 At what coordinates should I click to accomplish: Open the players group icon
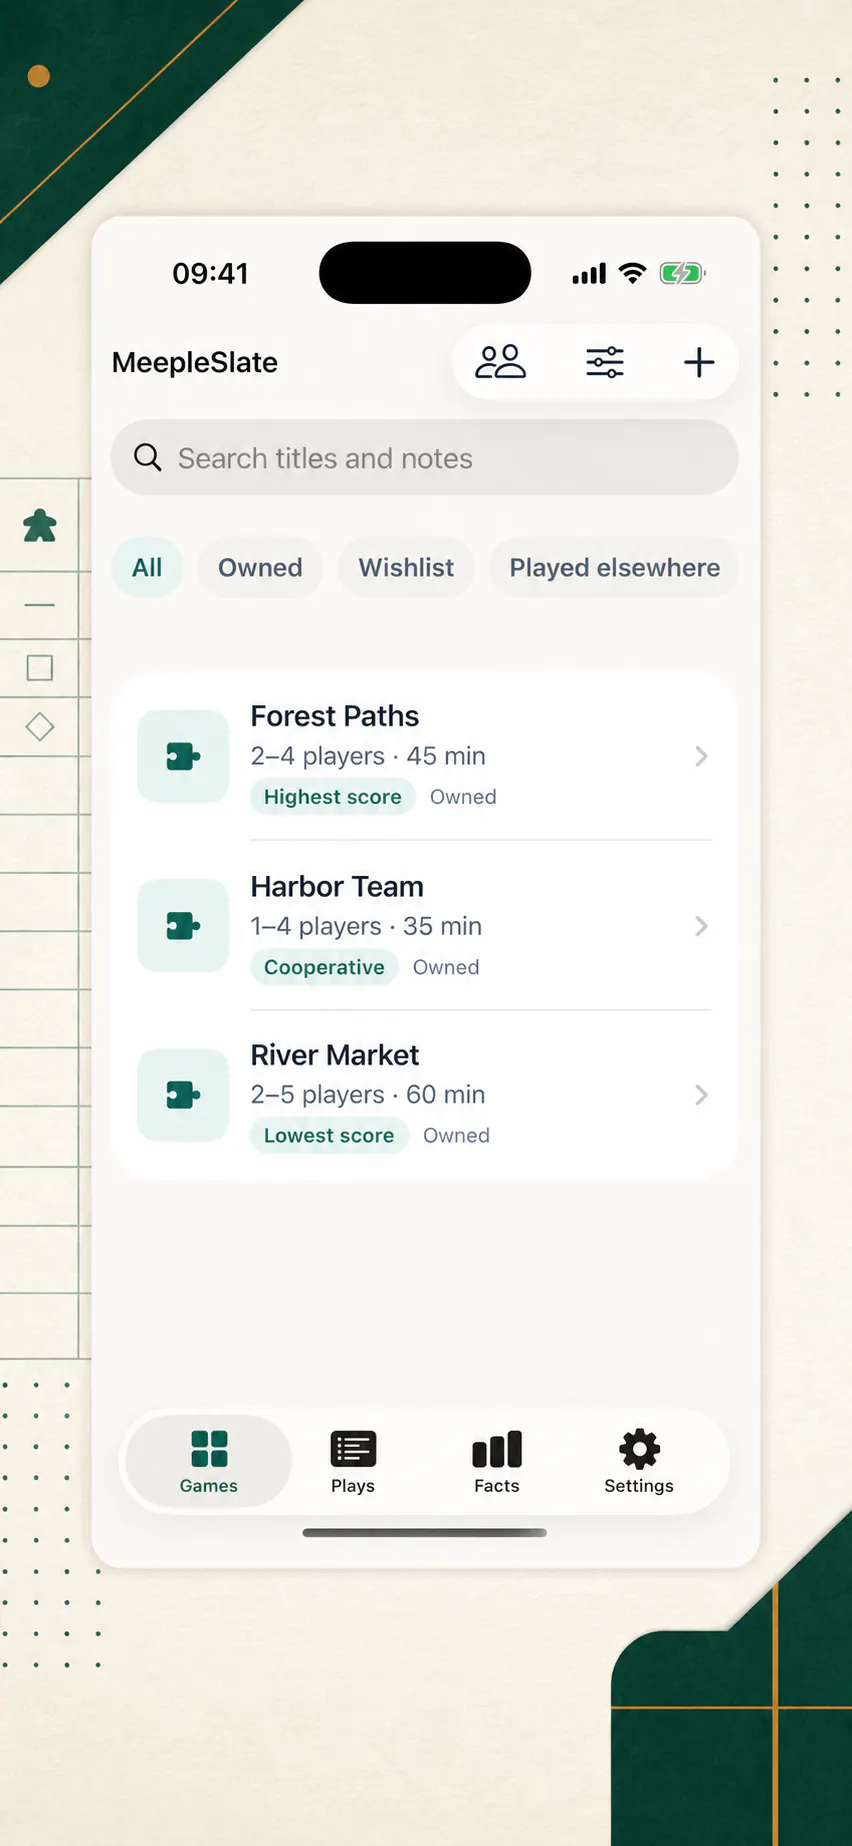point(500,362)
